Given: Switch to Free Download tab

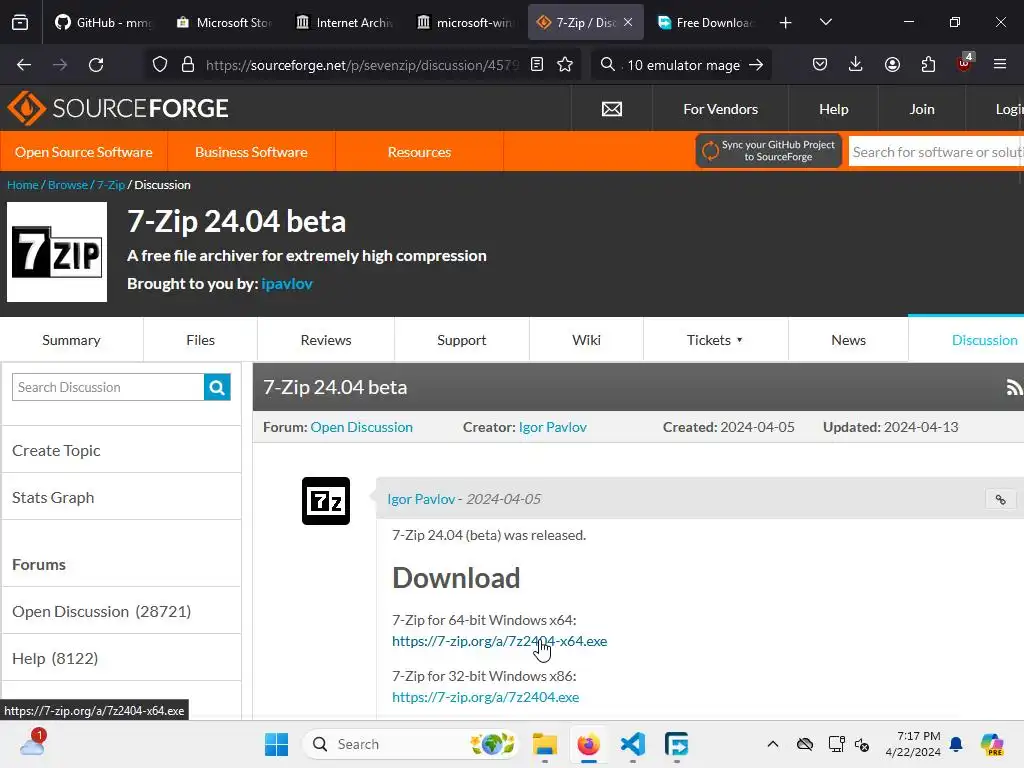Looking at the screenshot, I should [x=705, y=23].
